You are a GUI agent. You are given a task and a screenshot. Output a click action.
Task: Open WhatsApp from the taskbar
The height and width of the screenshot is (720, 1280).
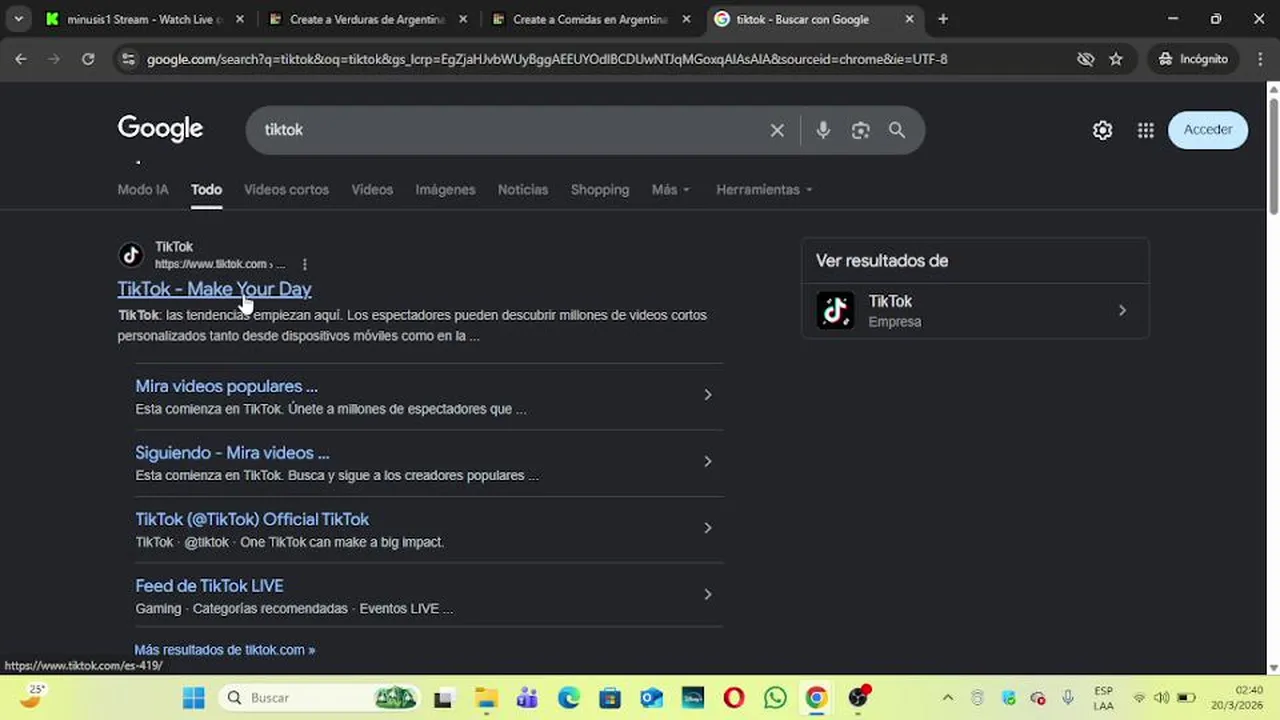coord(775,697)
